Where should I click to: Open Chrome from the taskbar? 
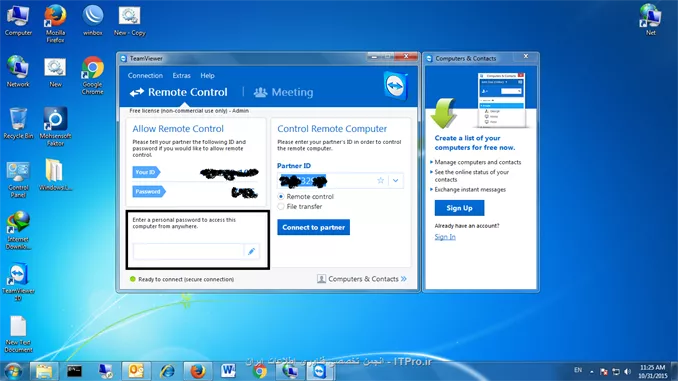(x=259, y=371)
